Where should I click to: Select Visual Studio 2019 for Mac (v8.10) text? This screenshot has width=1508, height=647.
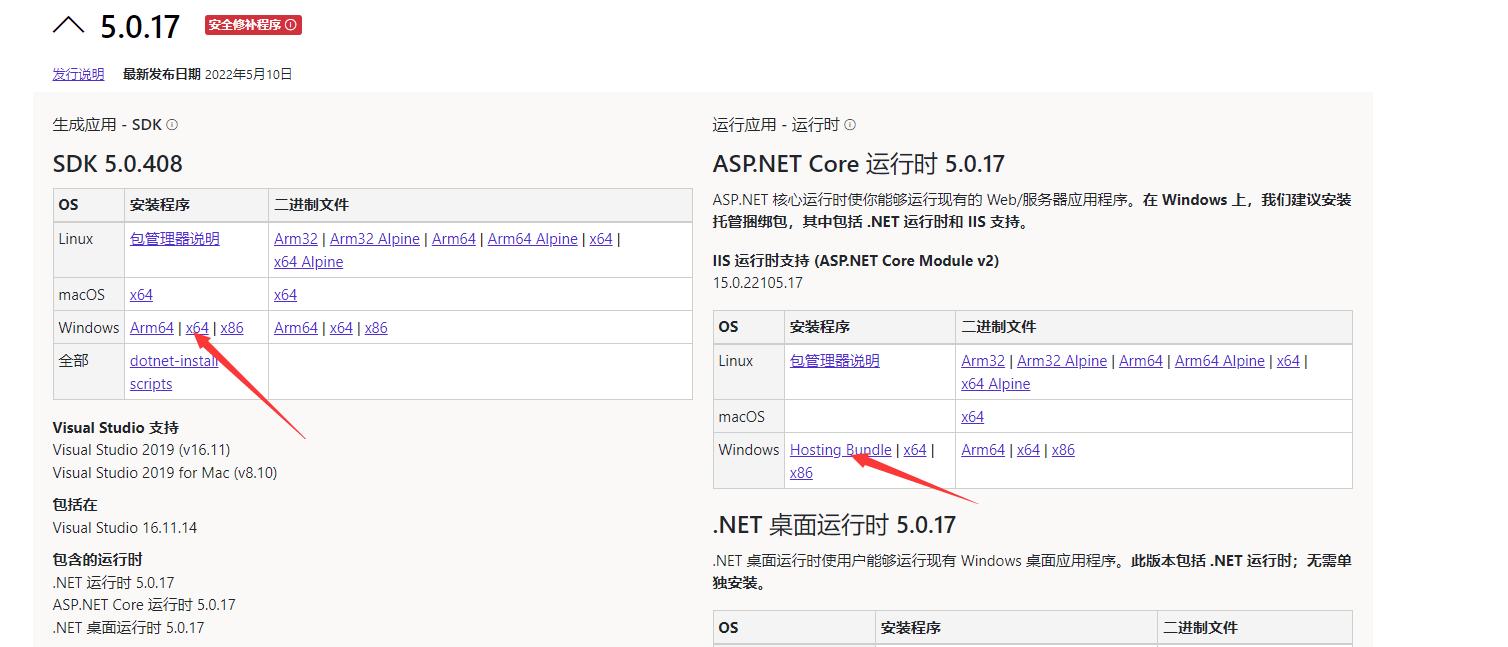click(165, 473)
